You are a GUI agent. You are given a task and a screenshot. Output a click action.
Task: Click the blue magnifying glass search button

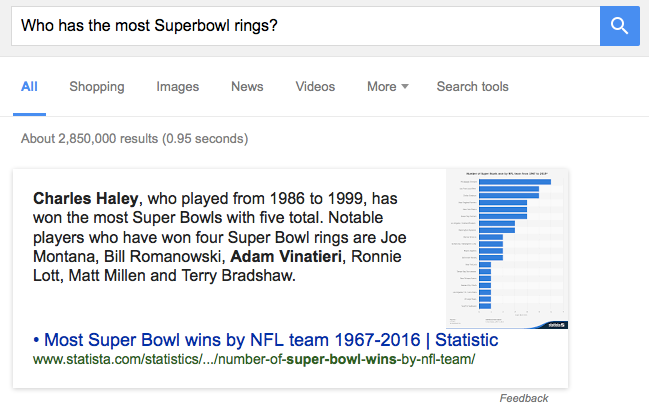(620, 26)
